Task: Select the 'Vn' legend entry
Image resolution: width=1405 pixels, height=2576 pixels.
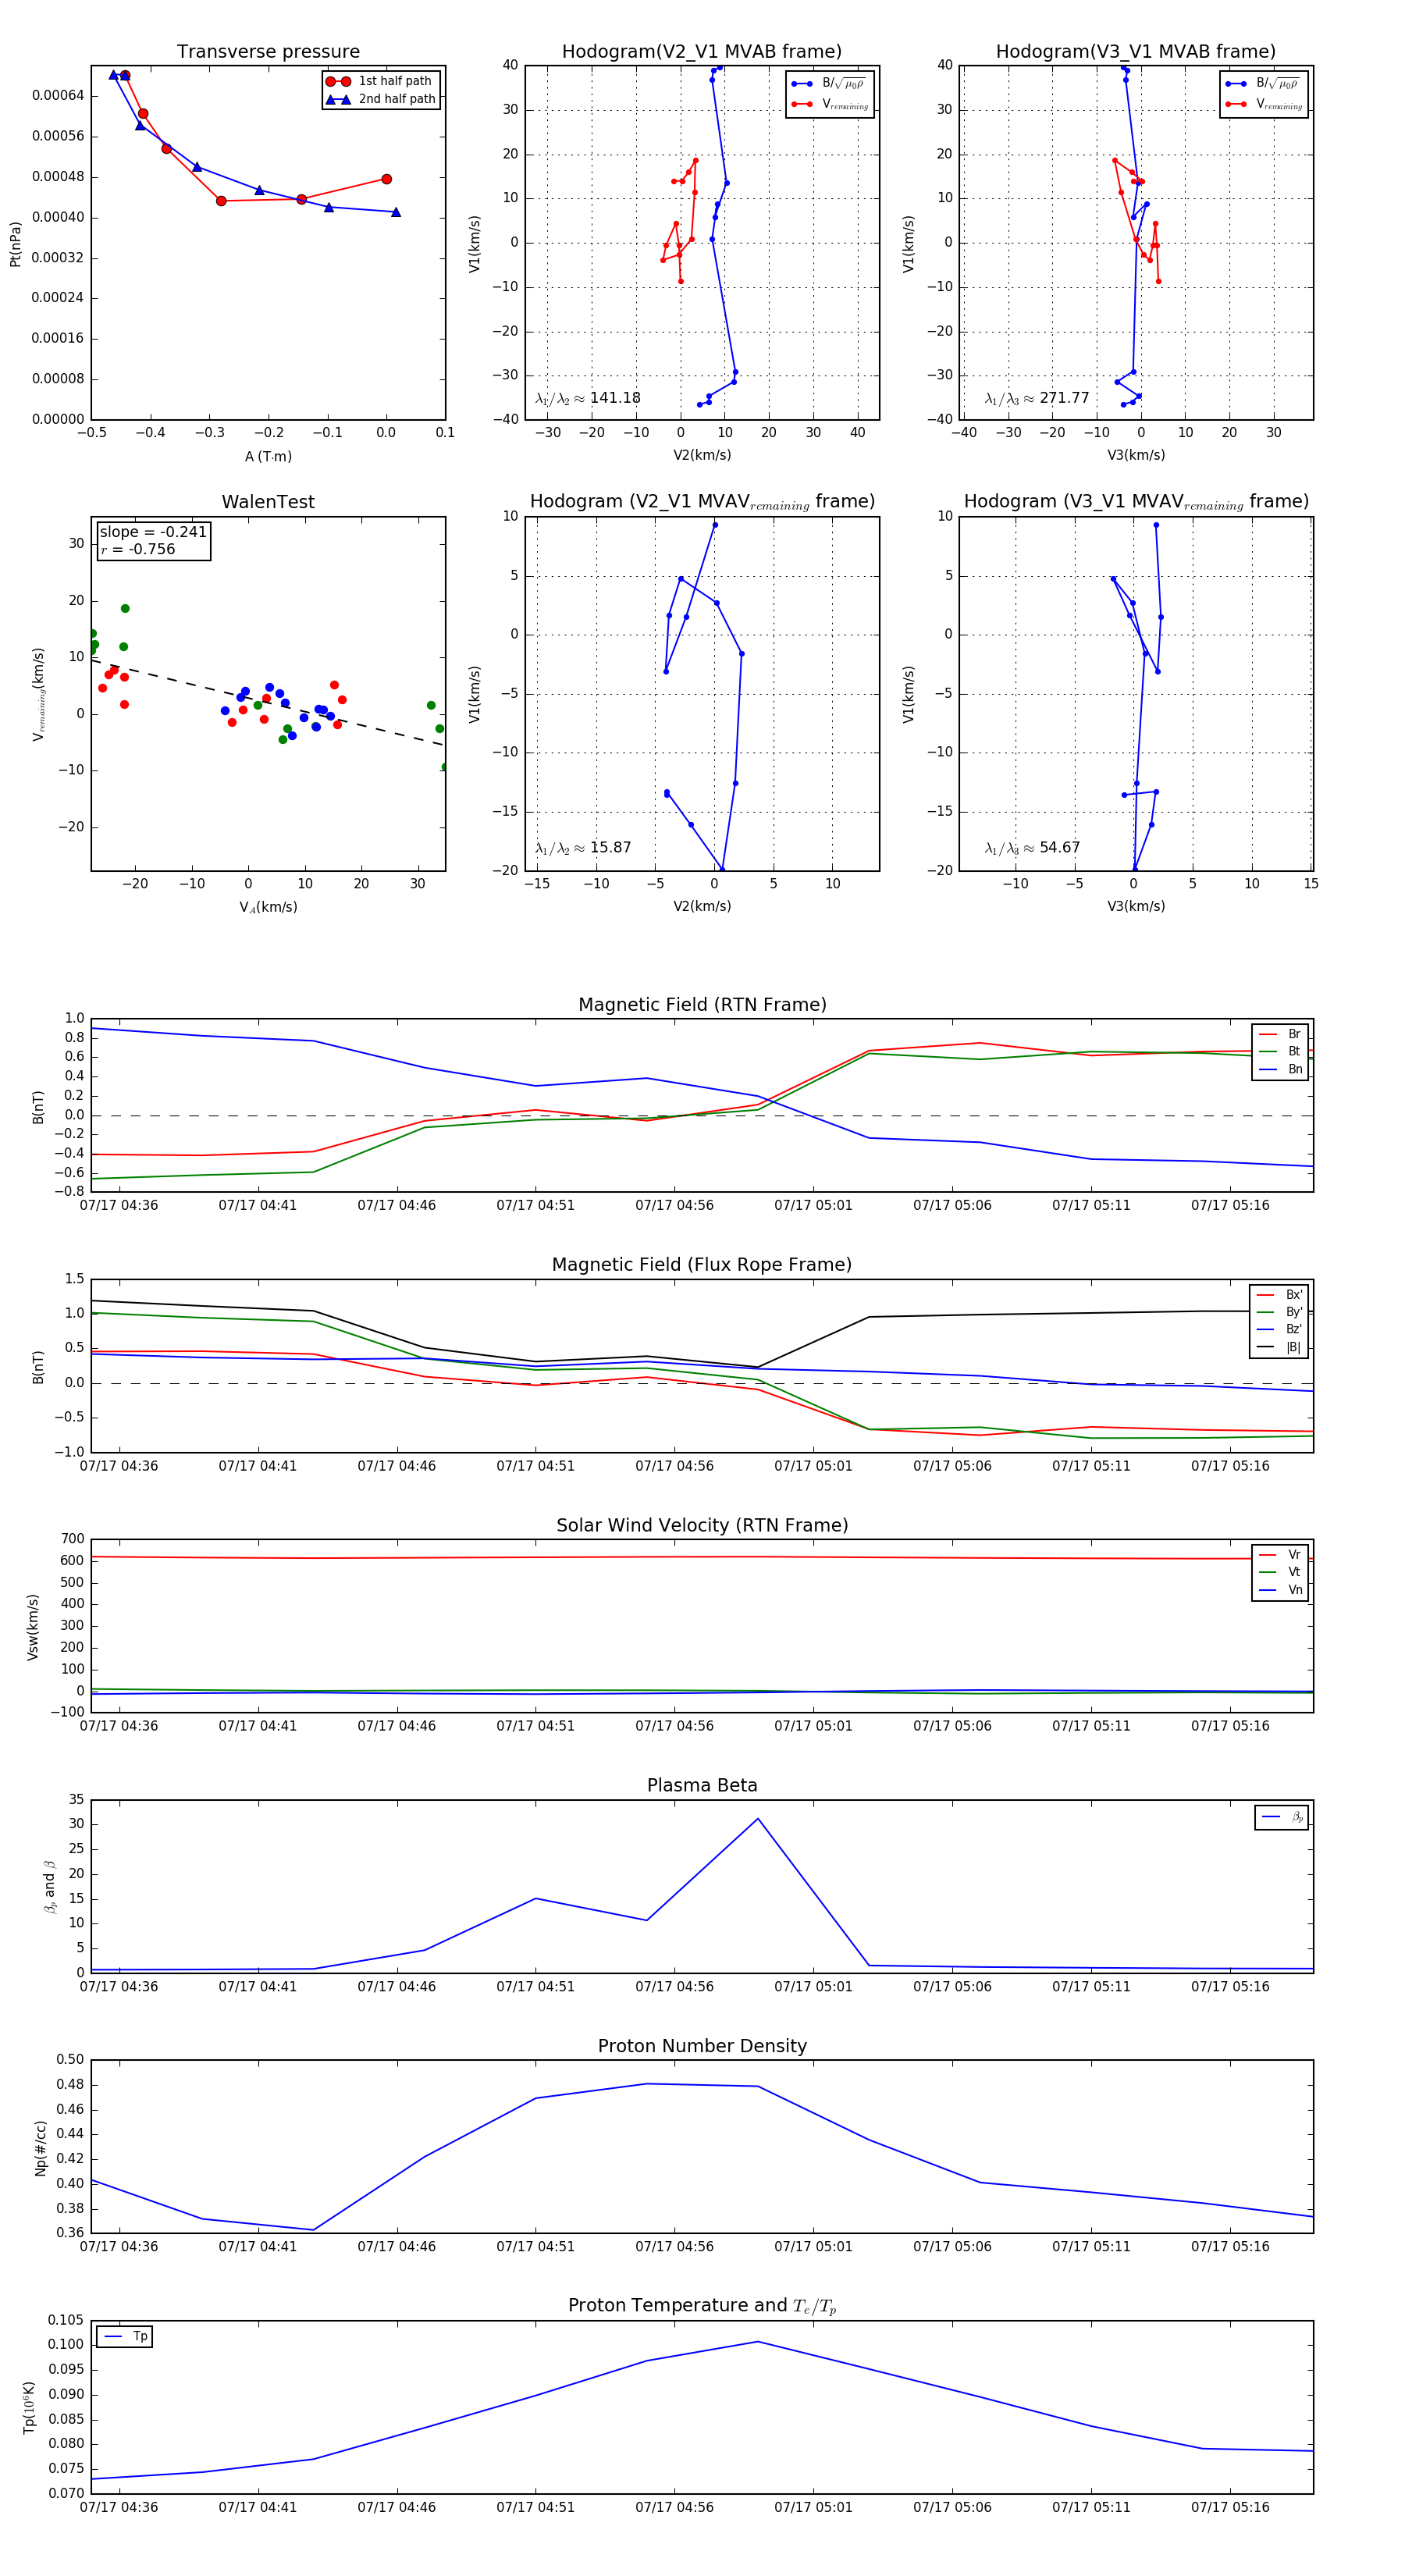Action: pos(1280,1590)
